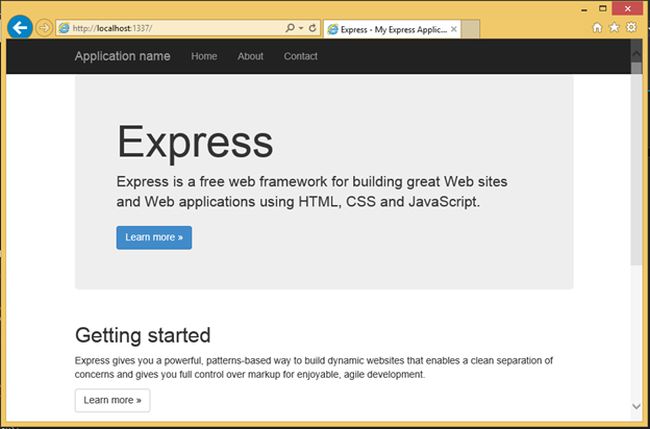650x429 pixels.
Task: Minimize the browser window
Action: point(585,9)
